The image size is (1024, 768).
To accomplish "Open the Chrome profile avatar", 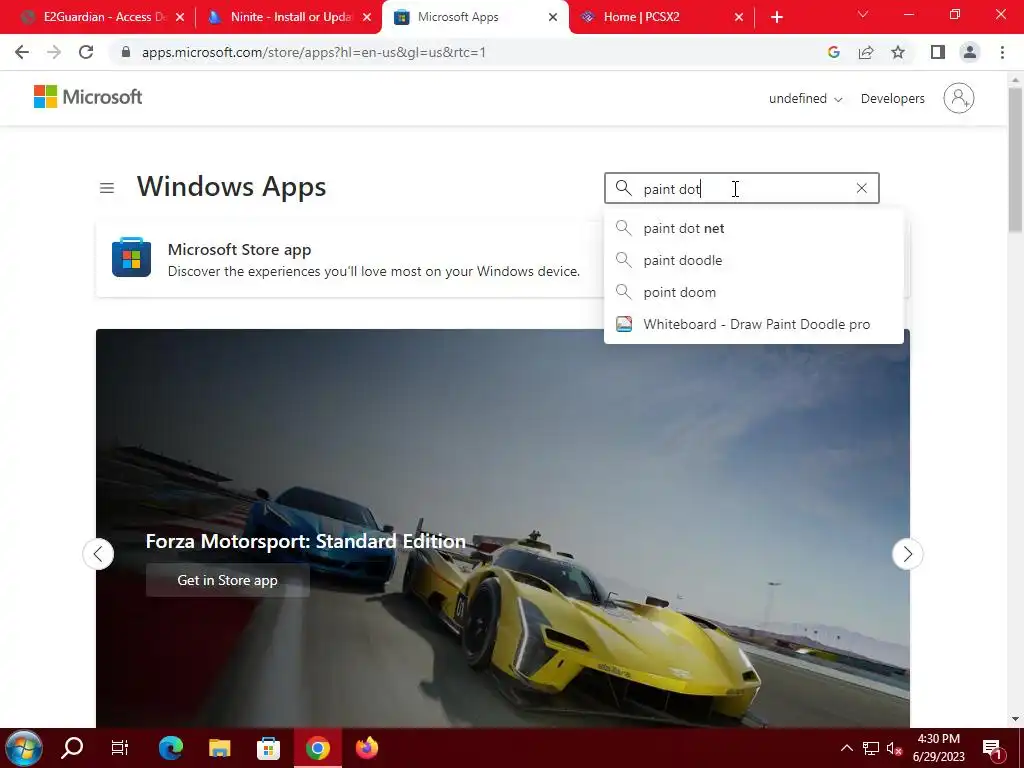I will click(x=970, y=52).
